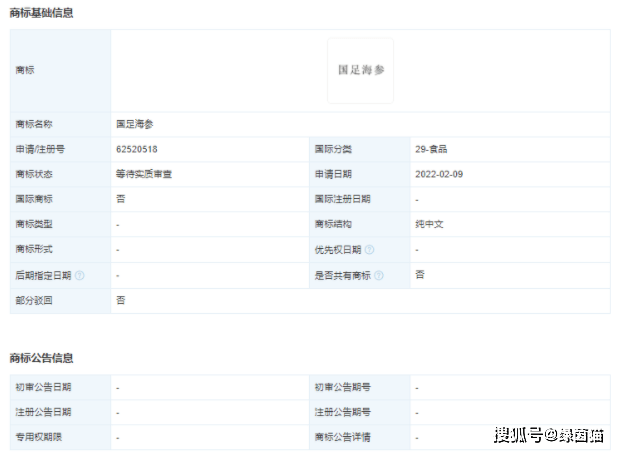618x452 pixels.
Task: Click the help icon beside 优先权日期
Action: pyautogui.click(x=369, y=250)
